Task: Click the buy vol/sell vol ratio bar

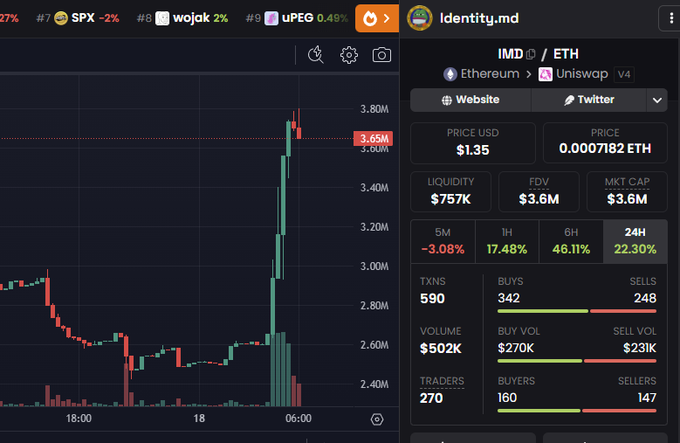Action: tap(577, 361)
